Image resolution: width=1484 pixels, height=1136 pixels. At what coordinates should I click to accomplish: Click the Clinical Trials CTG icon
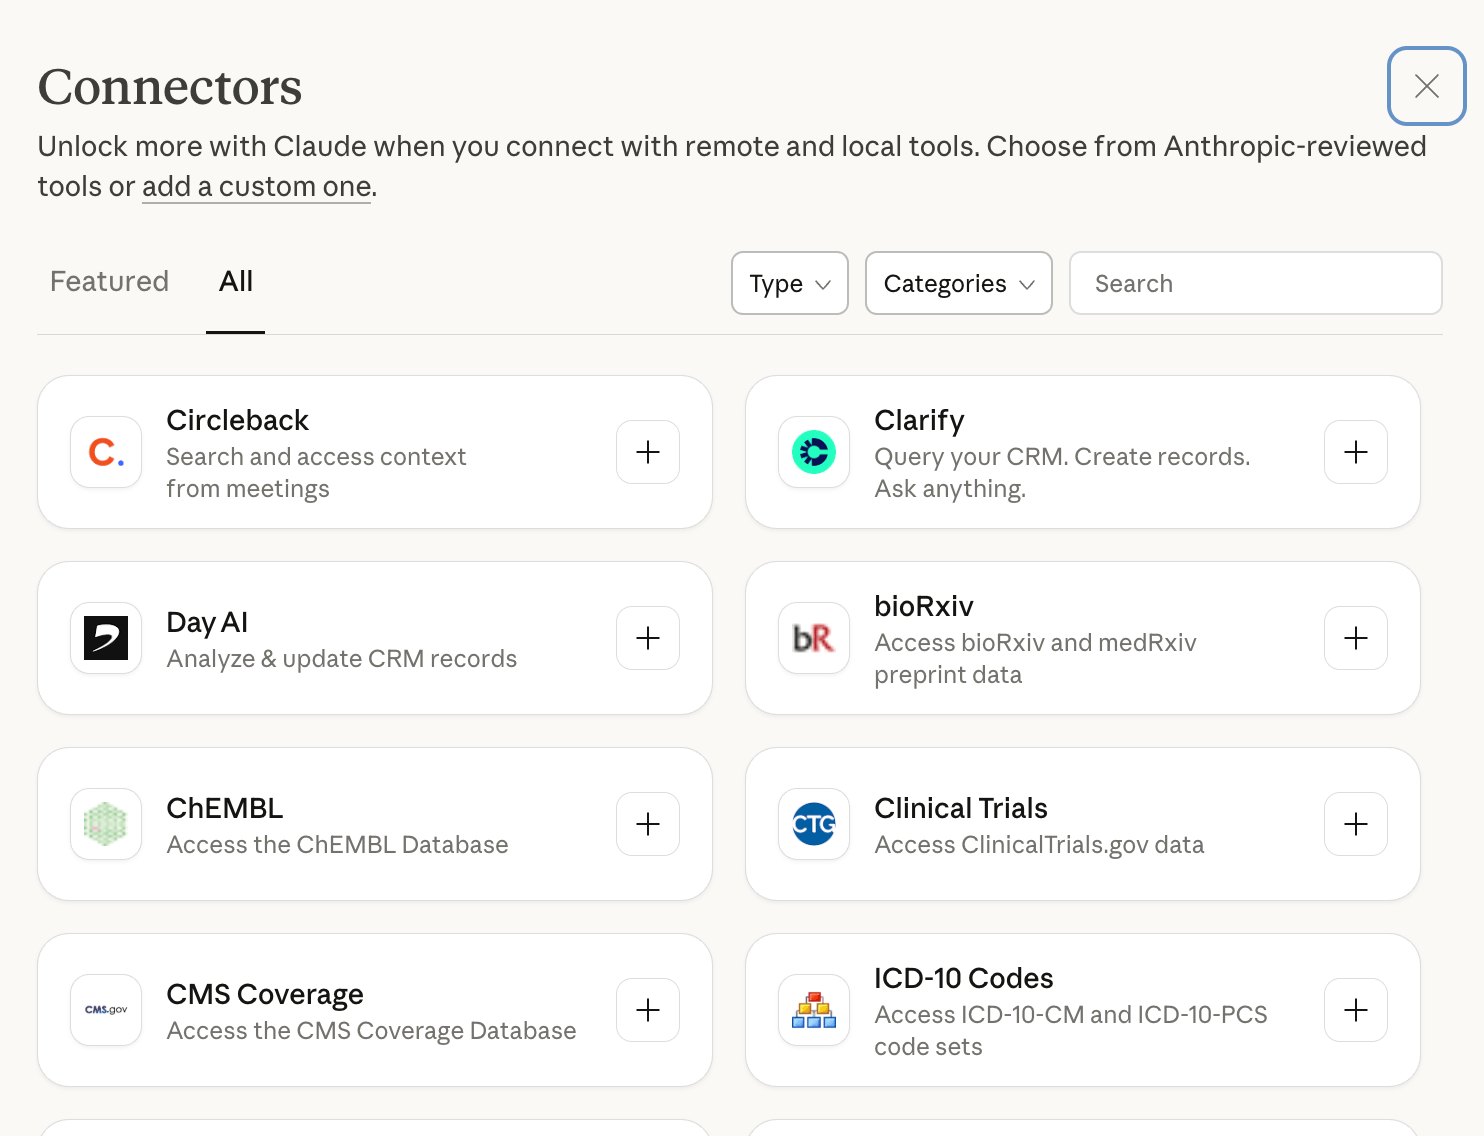814,824
